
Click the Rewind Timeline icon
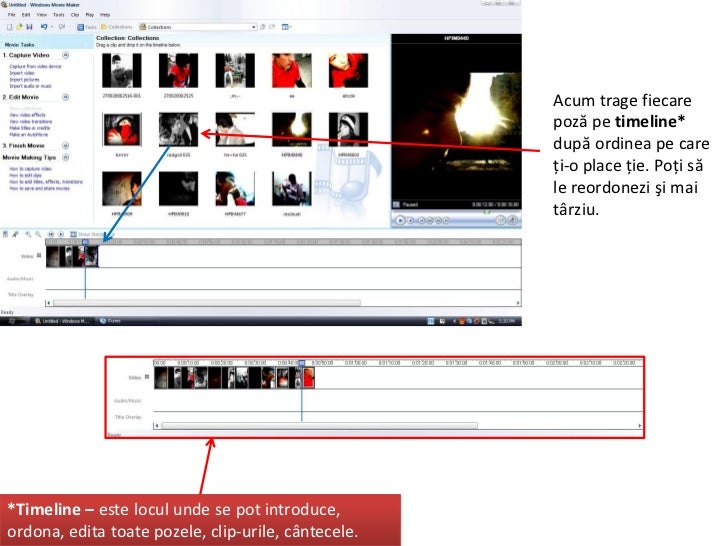(51, 234)
